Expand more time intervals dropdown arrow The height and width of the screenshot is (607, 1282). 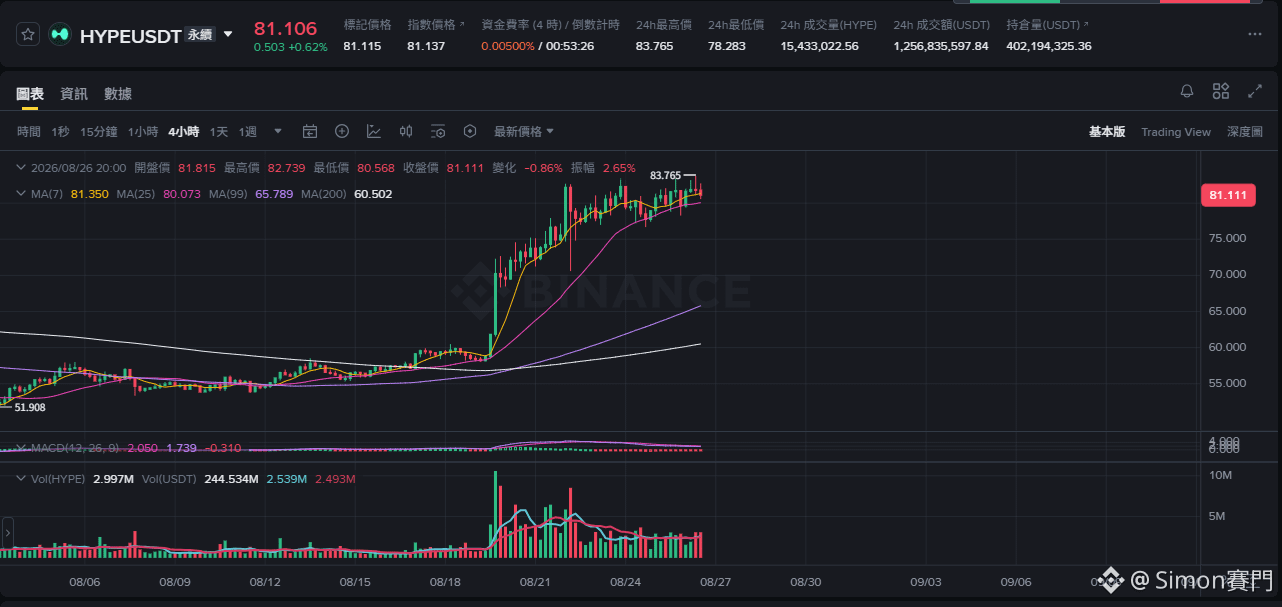point(278,131)
